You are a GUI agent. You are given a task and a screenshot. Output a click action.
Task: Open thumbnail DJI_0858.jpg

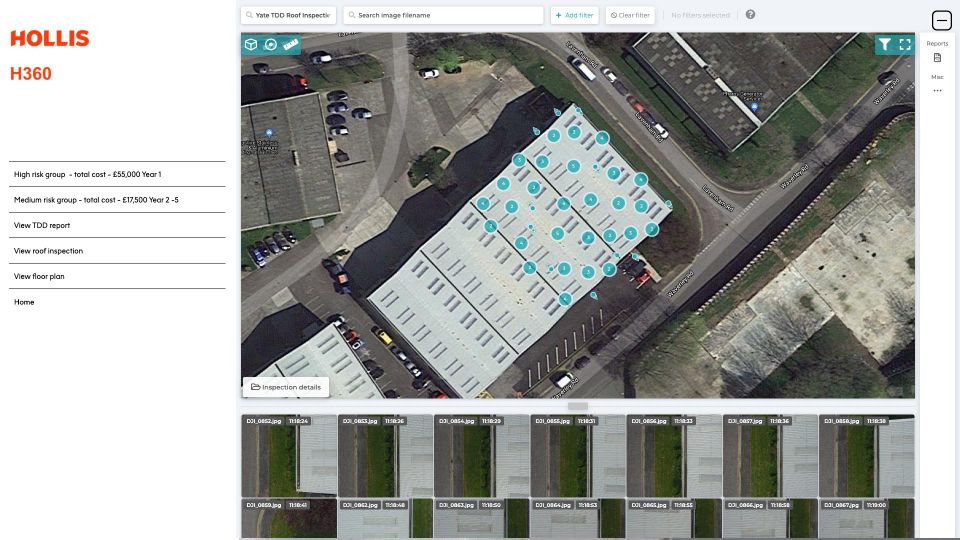coord(866,456)
